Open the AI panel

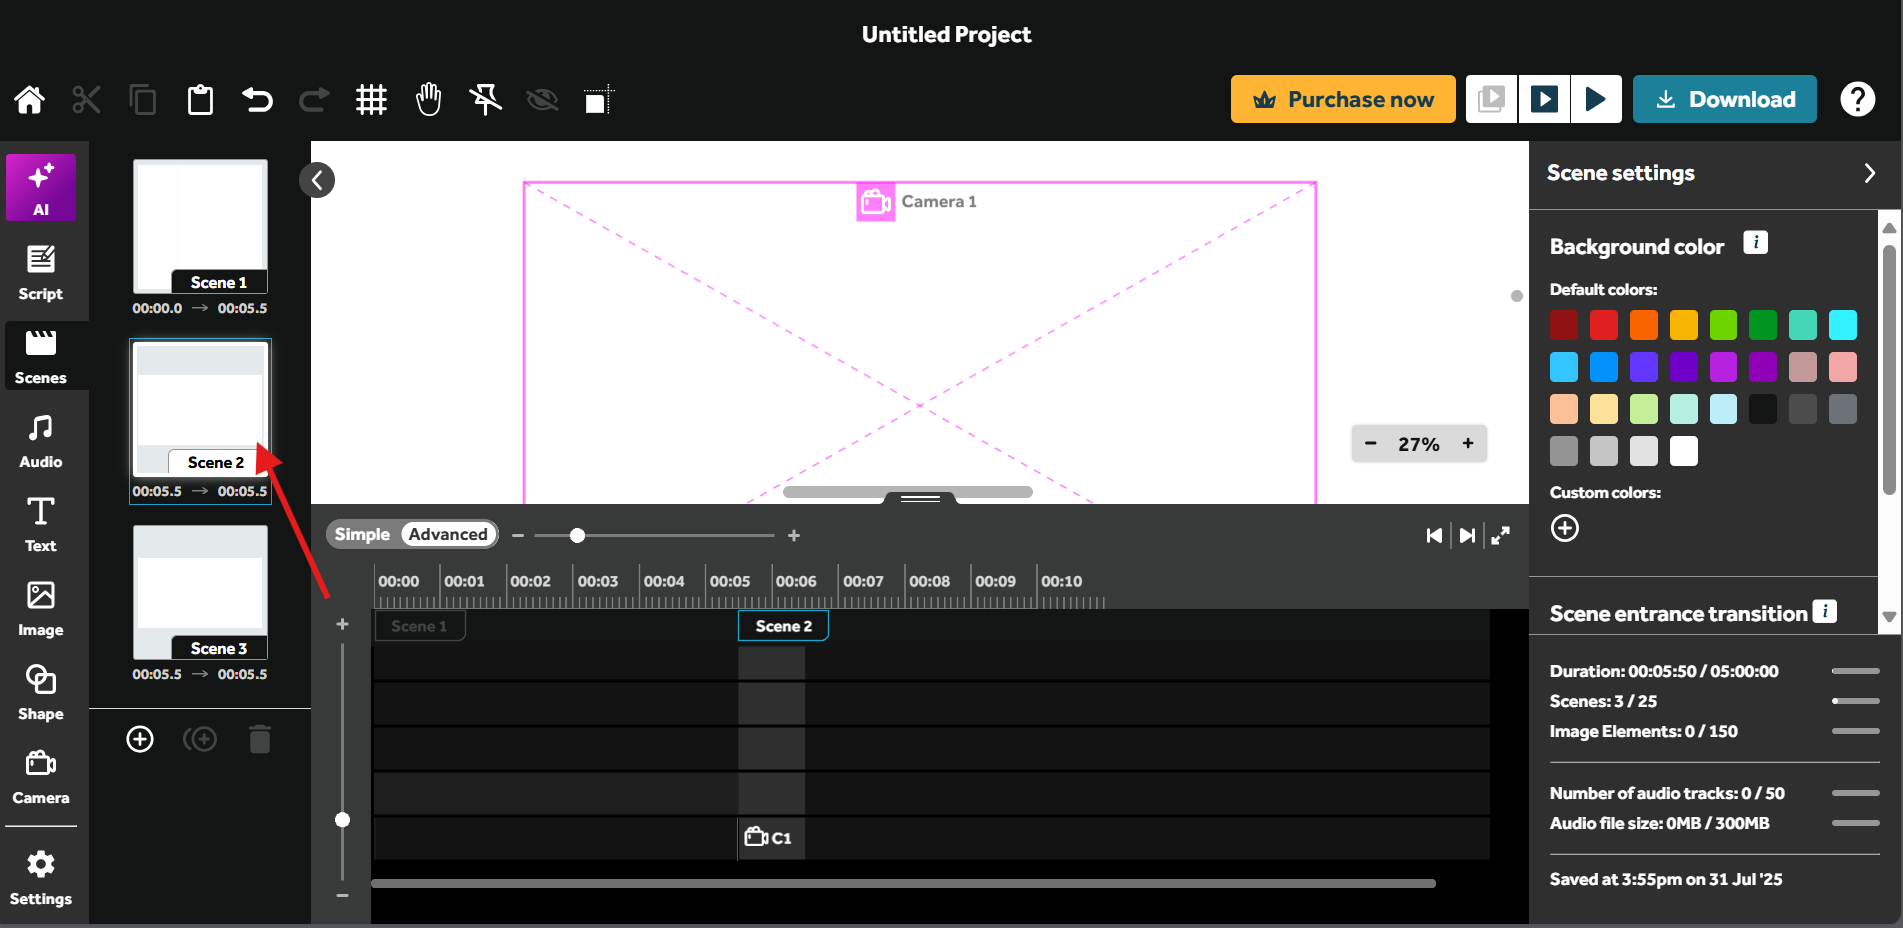click(40, 187)
